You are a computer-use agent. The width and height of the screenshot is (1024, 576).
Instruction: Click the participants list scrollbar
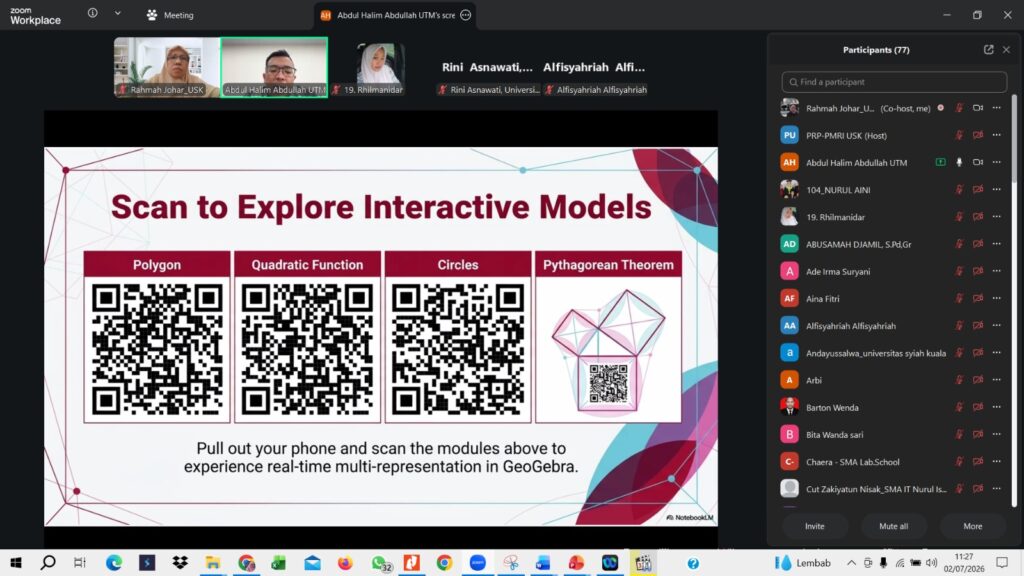pyautogui.click(x=1014, y=138)
